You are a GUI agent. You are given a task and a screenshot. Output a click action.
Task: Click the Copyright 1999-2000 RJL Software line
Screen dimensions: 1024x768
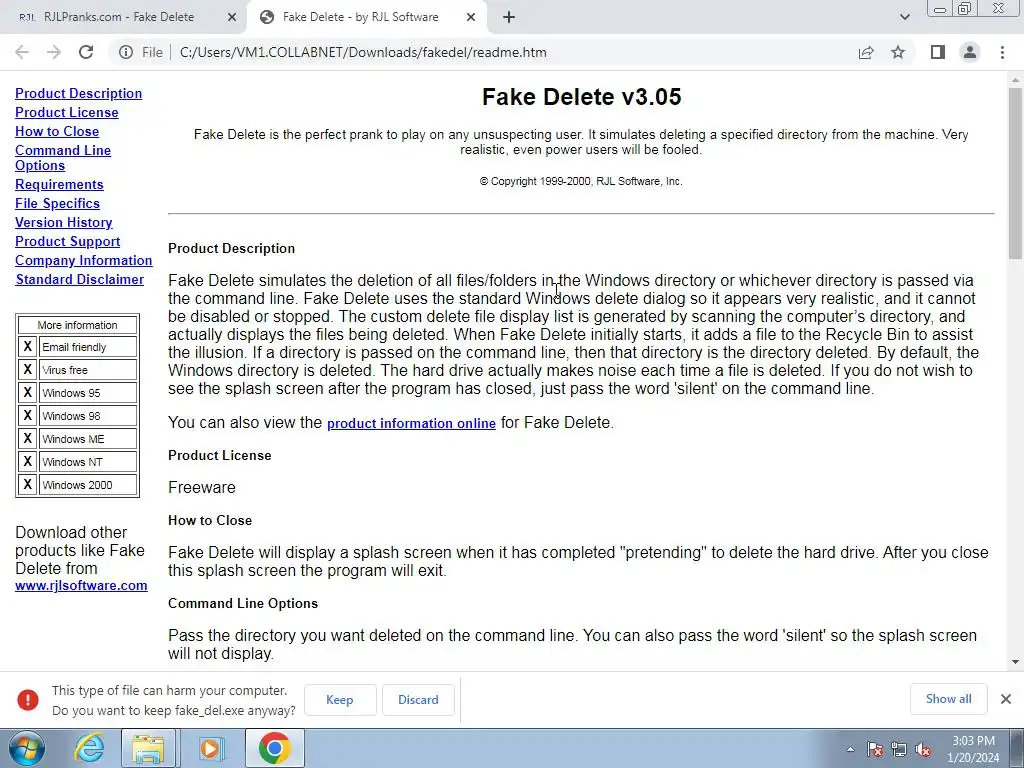coord(581,182)
